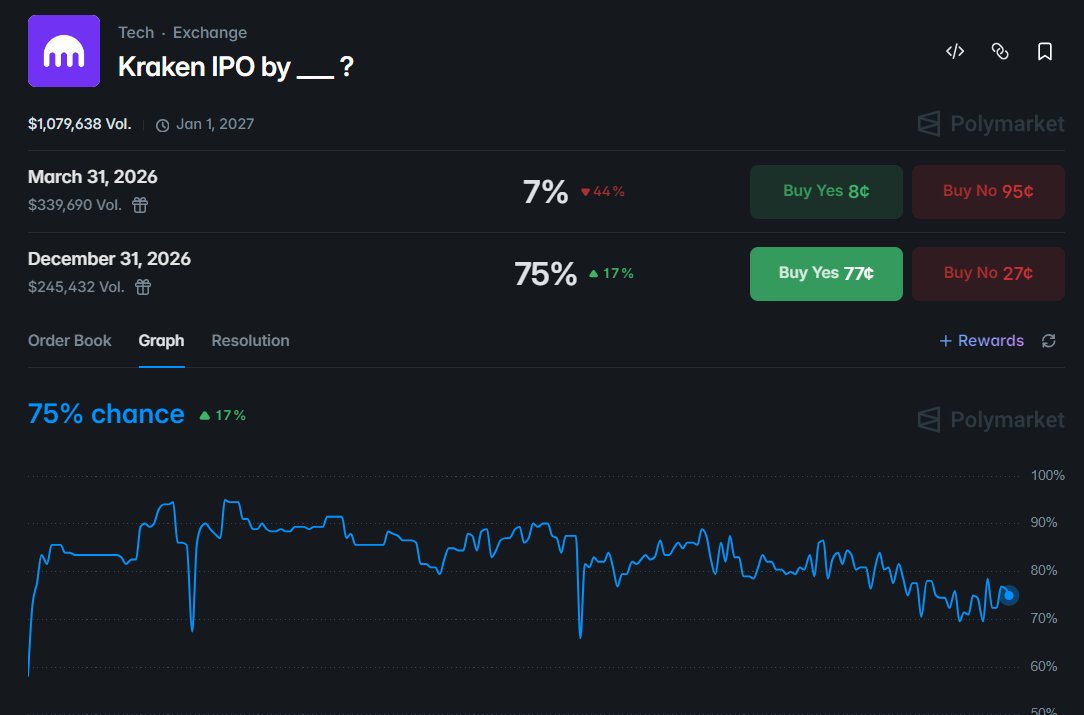
Task: Click the 70% y-axis label
Action: click(x=1044, y=618)
